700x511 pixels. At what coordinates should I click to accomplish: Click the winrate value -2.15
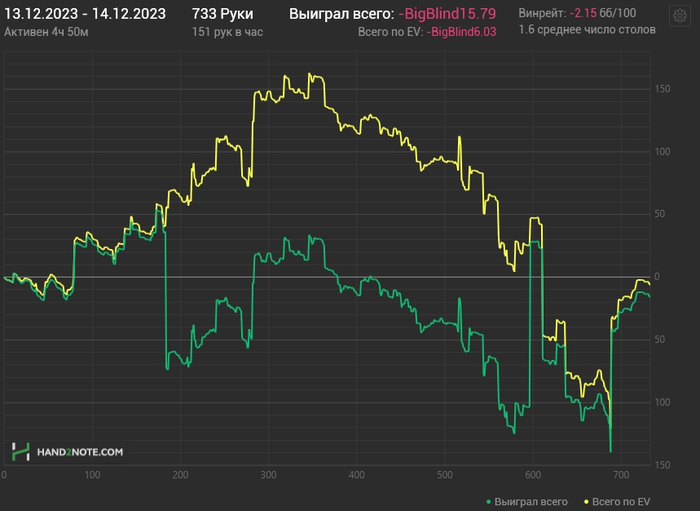pos(582,13)
